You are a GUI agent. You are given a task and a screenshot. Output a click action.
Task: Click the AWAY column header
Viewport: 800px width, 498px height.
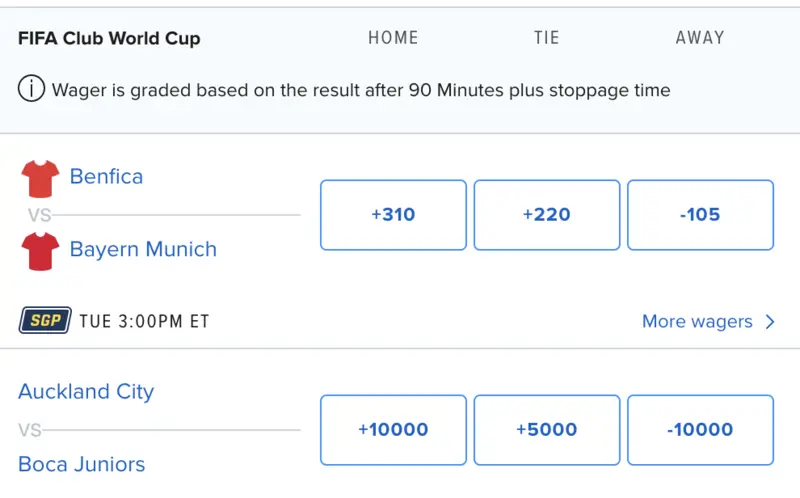pyautogui.click(x=700, y=38)
